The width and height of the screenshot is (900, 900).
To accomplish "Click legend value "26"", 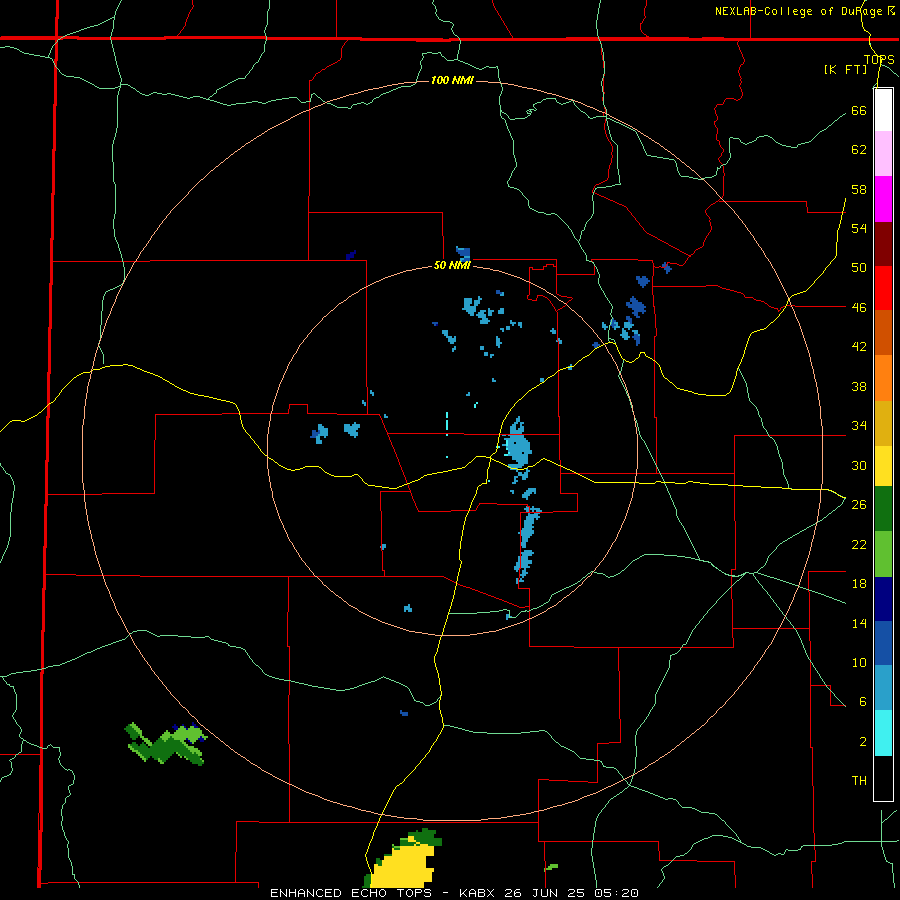I will tap(859, 505).
